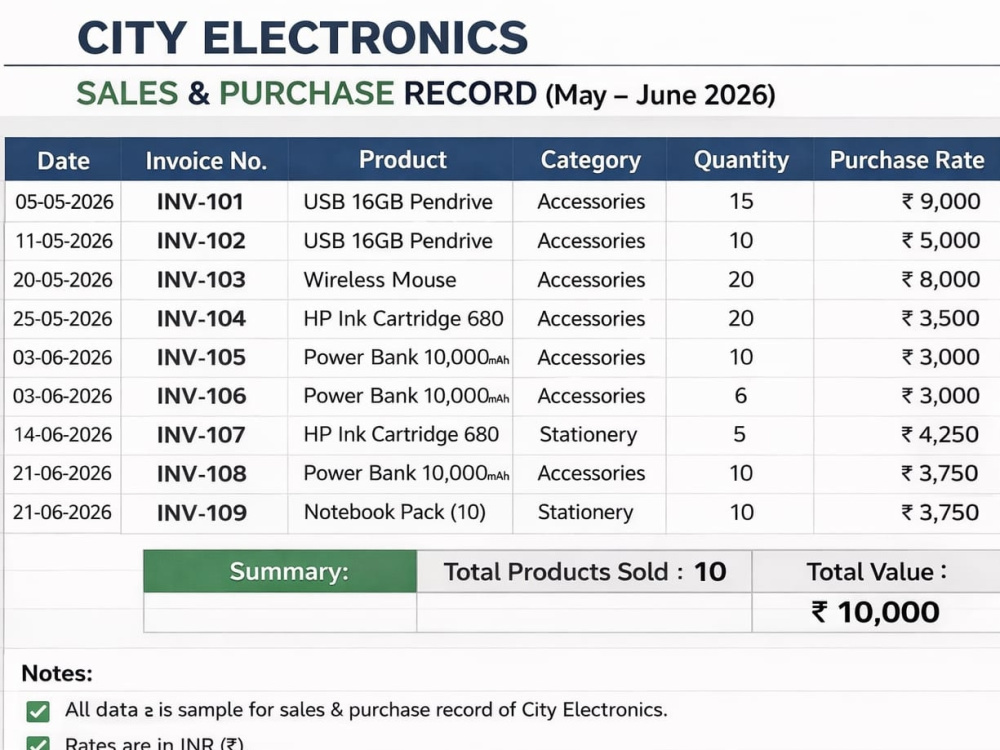Click the second green checkmark by Rates note
The height and width of the screenshot is (750, 1000).
pyautogui.click(x=38, y=744)
